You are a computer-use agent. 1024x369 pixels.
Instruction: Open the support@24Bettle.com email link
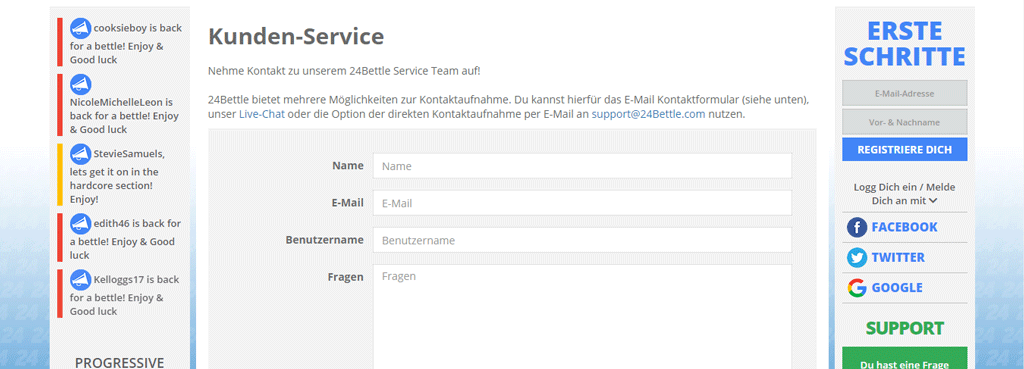(648, 114)
